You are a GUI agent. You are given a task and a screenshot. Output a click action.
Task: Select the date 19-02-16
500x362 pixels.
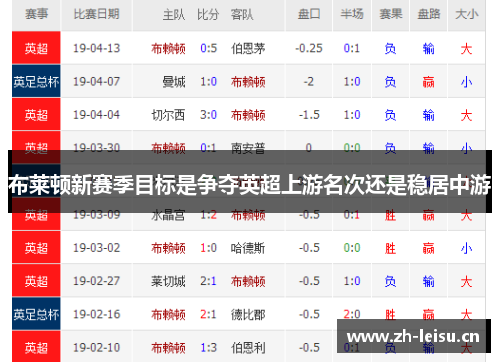(96, 314)
